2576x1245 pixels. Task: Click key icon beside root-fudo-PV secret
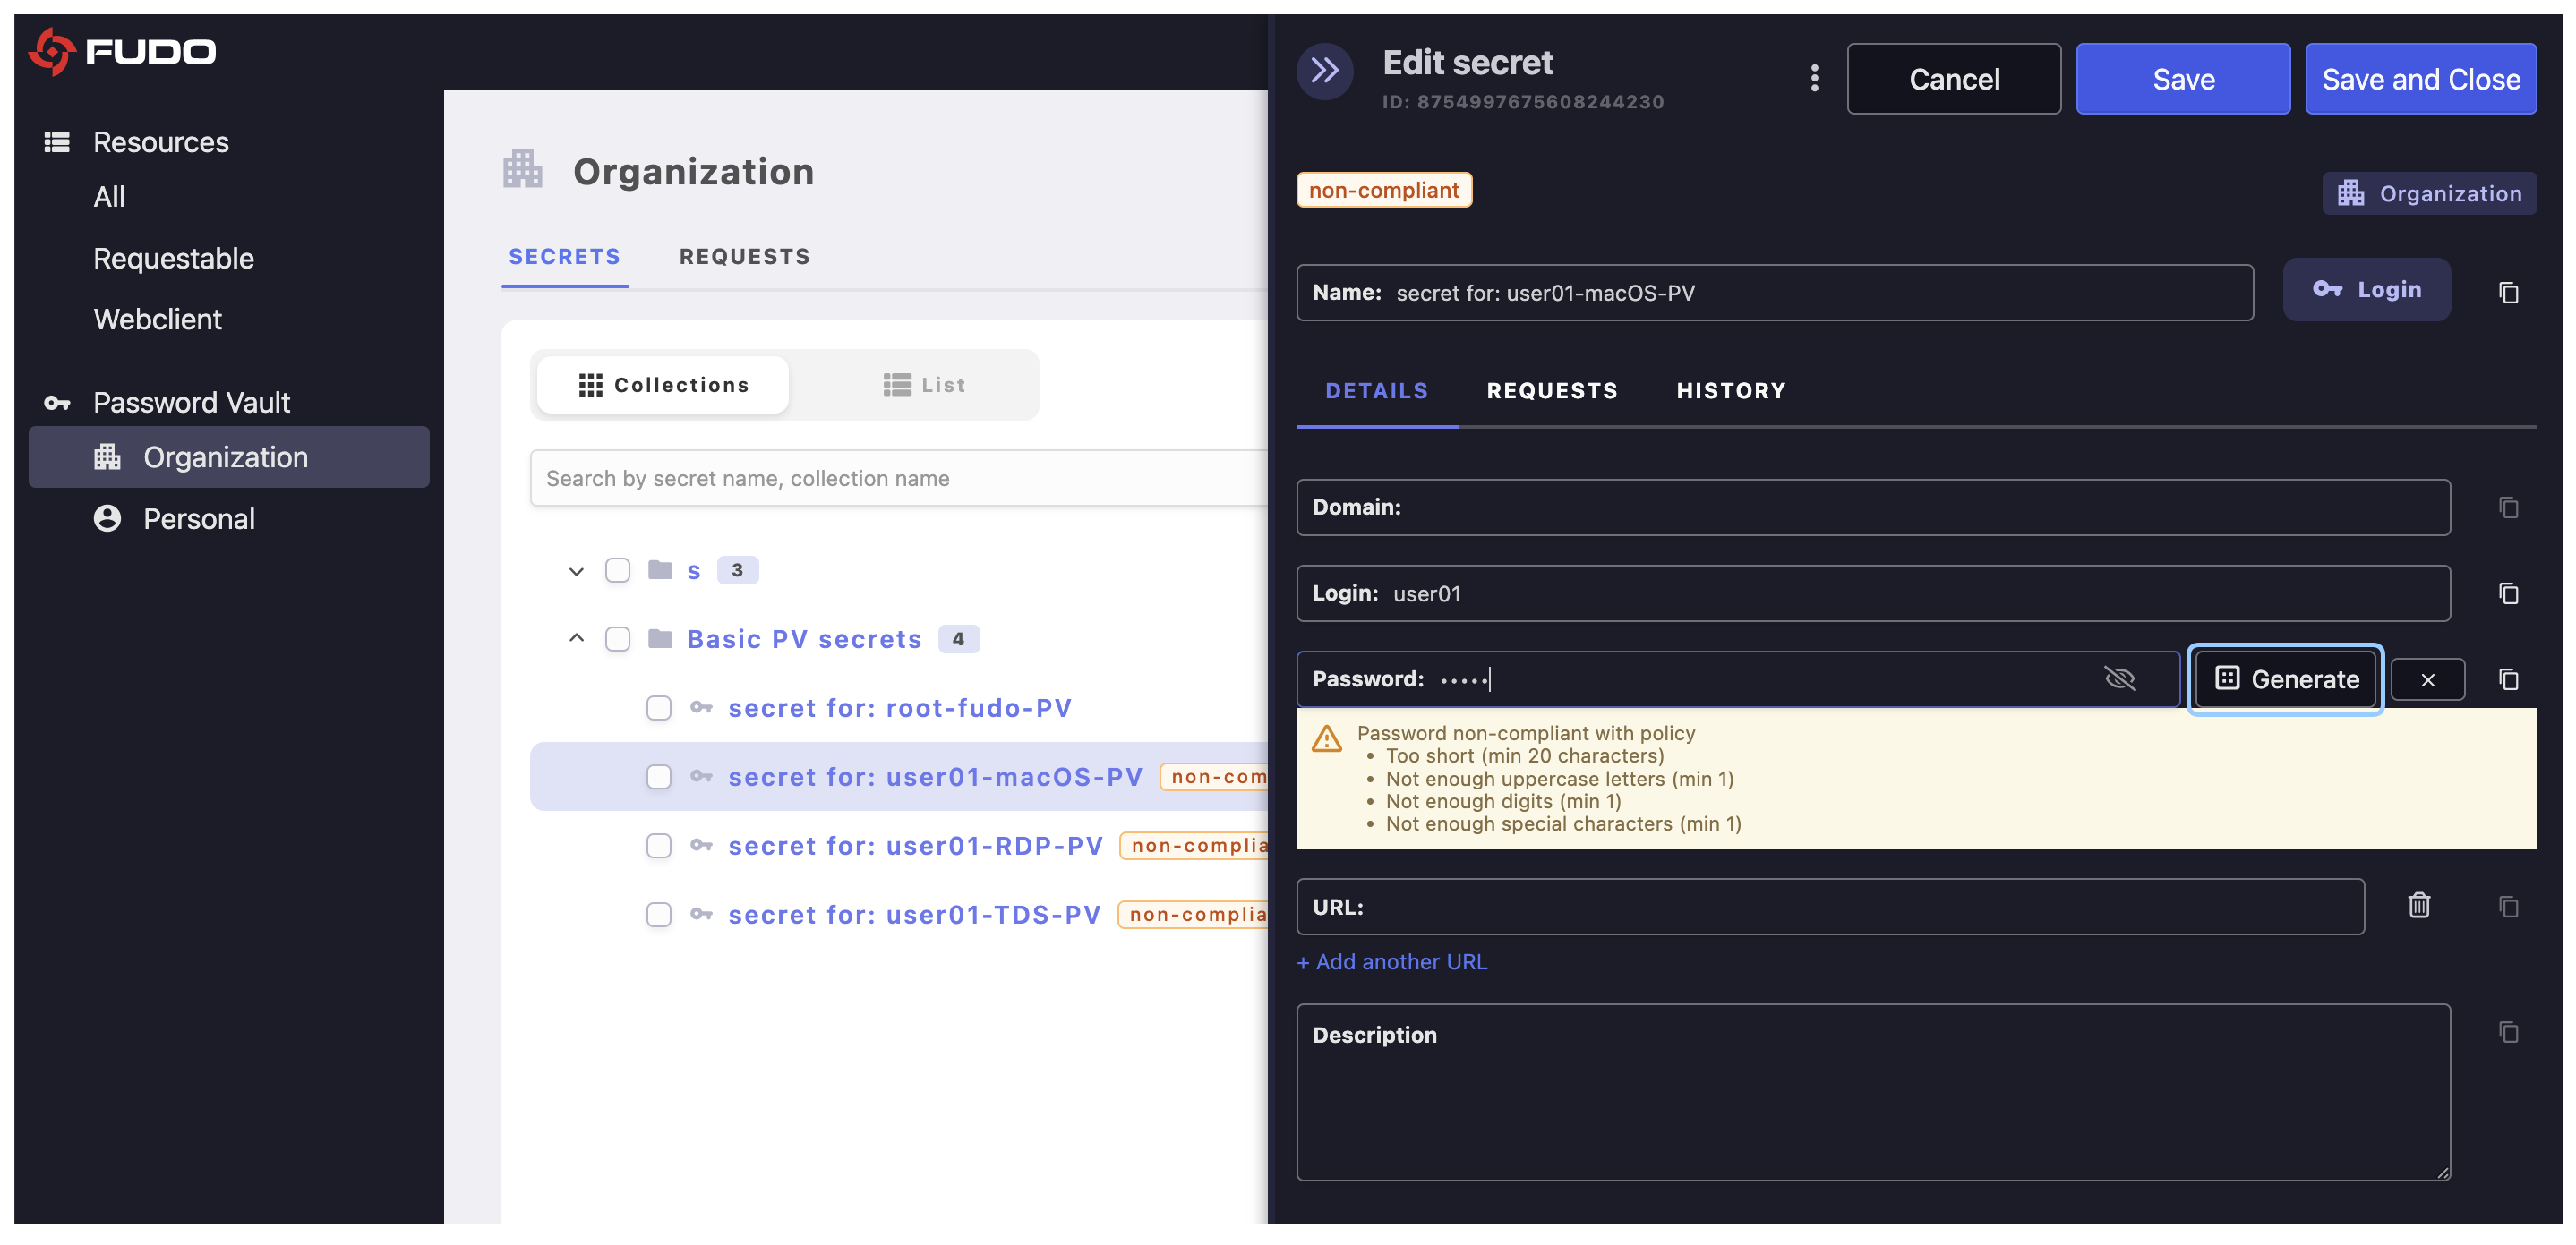click(x=701, y=708)
